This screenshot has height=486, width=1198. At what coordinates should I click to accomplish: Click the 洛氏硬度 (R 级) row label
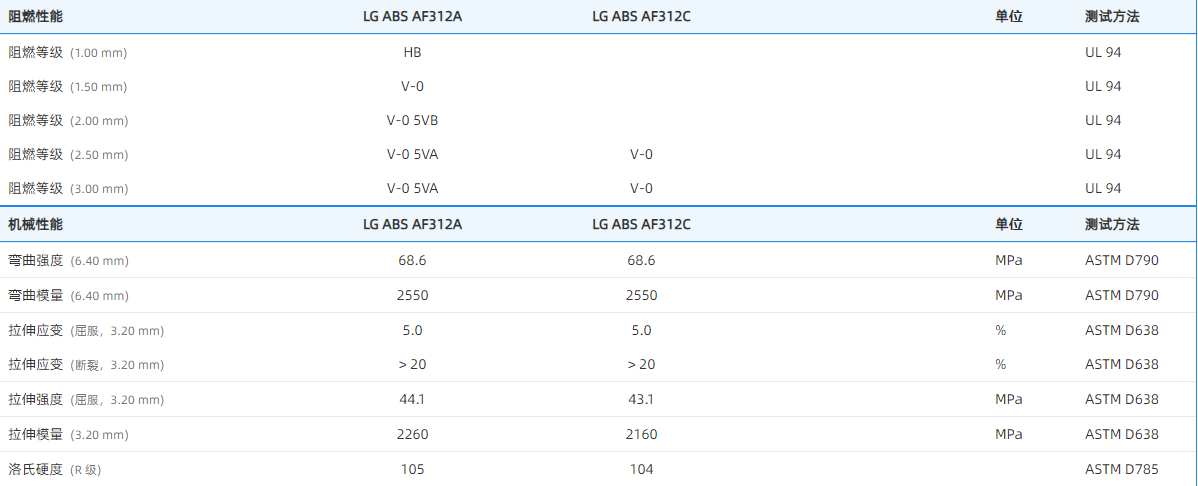(56, 469)
